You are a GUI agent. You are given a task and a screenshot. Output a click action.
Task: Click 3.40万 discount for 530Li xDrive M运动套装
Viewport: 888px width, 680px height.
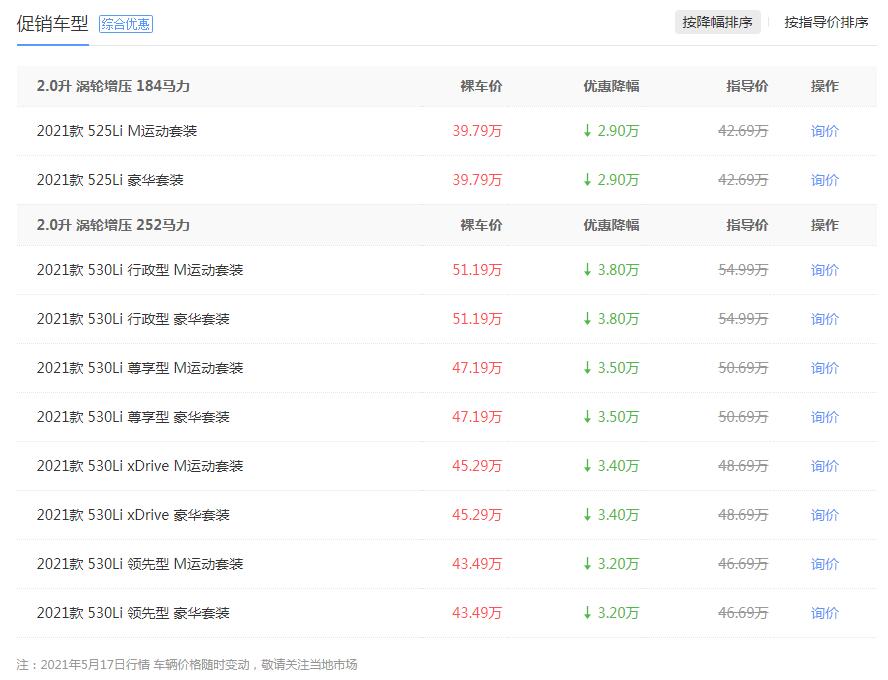[612, 466]
